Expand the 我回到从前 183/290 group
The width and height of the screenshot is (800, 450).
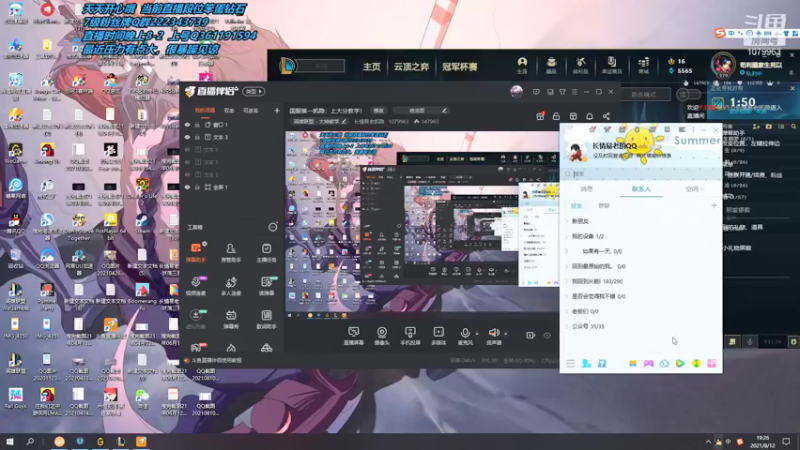(566, 281)
